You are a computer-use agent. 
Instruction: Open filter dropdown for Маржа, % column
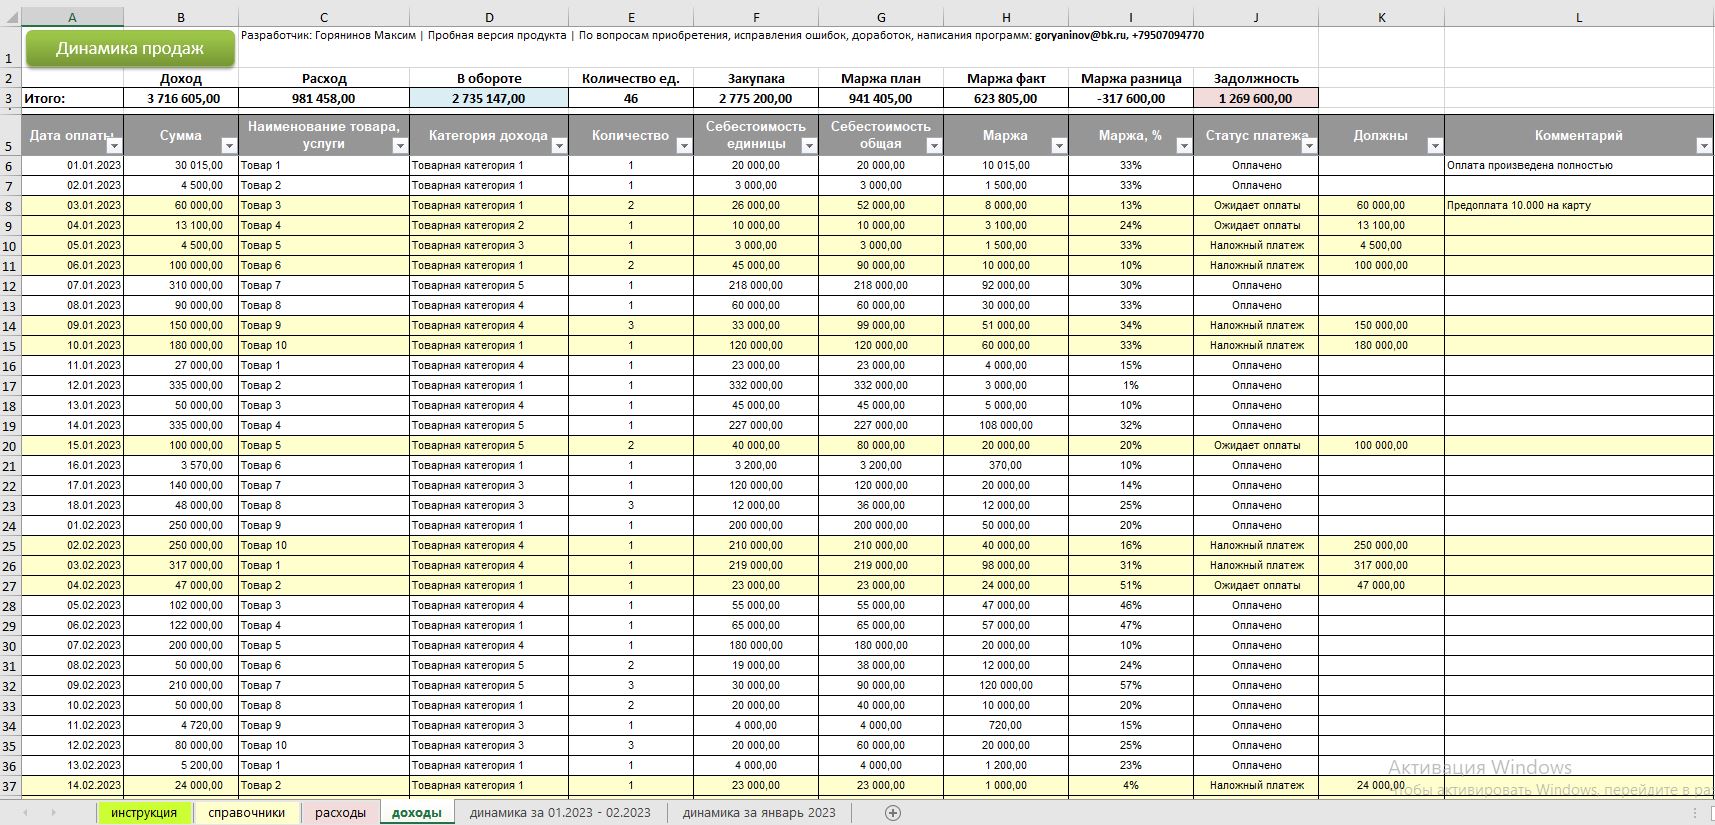(1184, 146)
